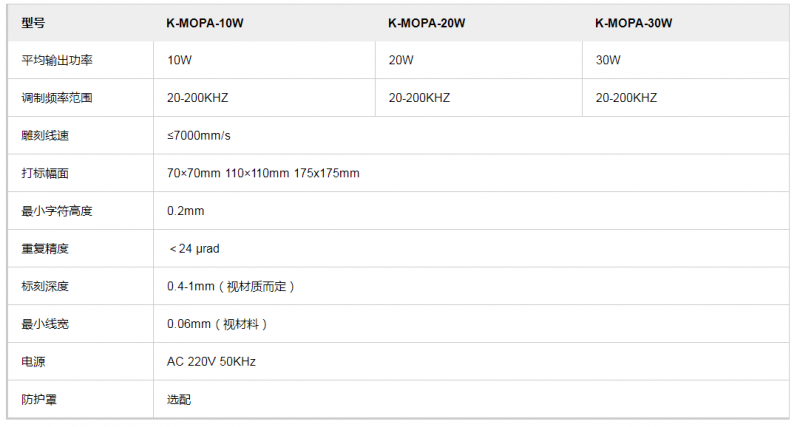The image size is (800, 427).
Task: Click the K-MOPA-30W column header
Action: point(633,23)
